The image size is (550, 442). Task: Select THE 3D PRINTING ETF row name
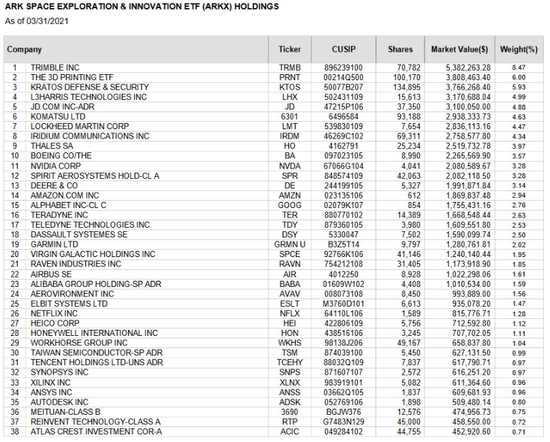(x=72, y=77)
